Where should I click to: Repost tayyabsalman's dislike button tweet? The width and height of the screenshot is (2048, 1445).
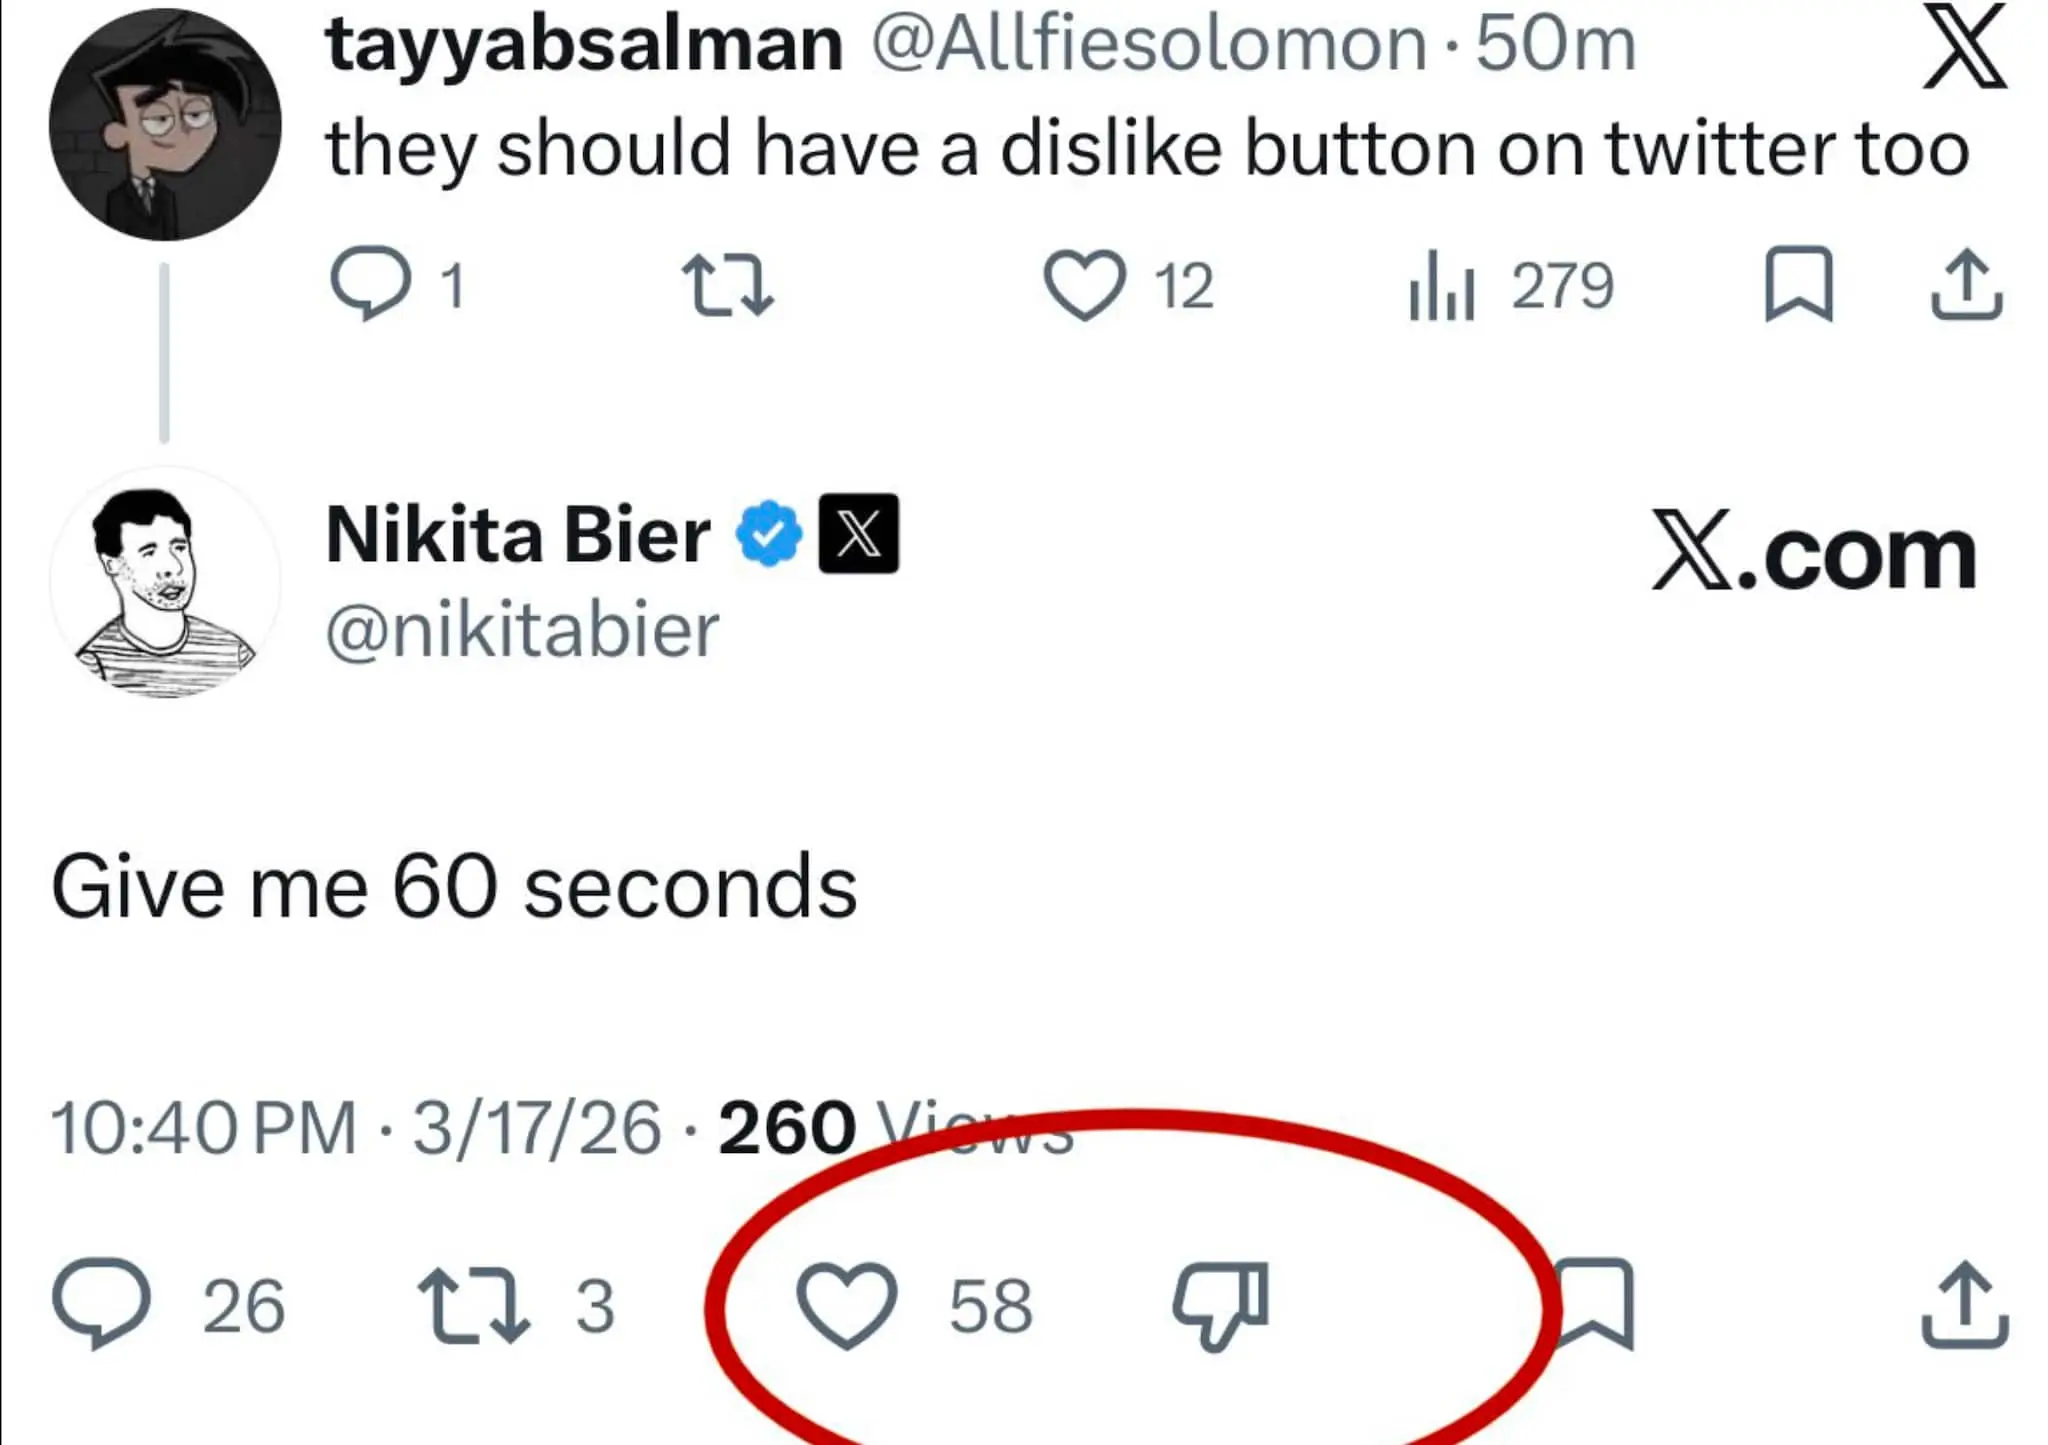(x=727, y=286)
